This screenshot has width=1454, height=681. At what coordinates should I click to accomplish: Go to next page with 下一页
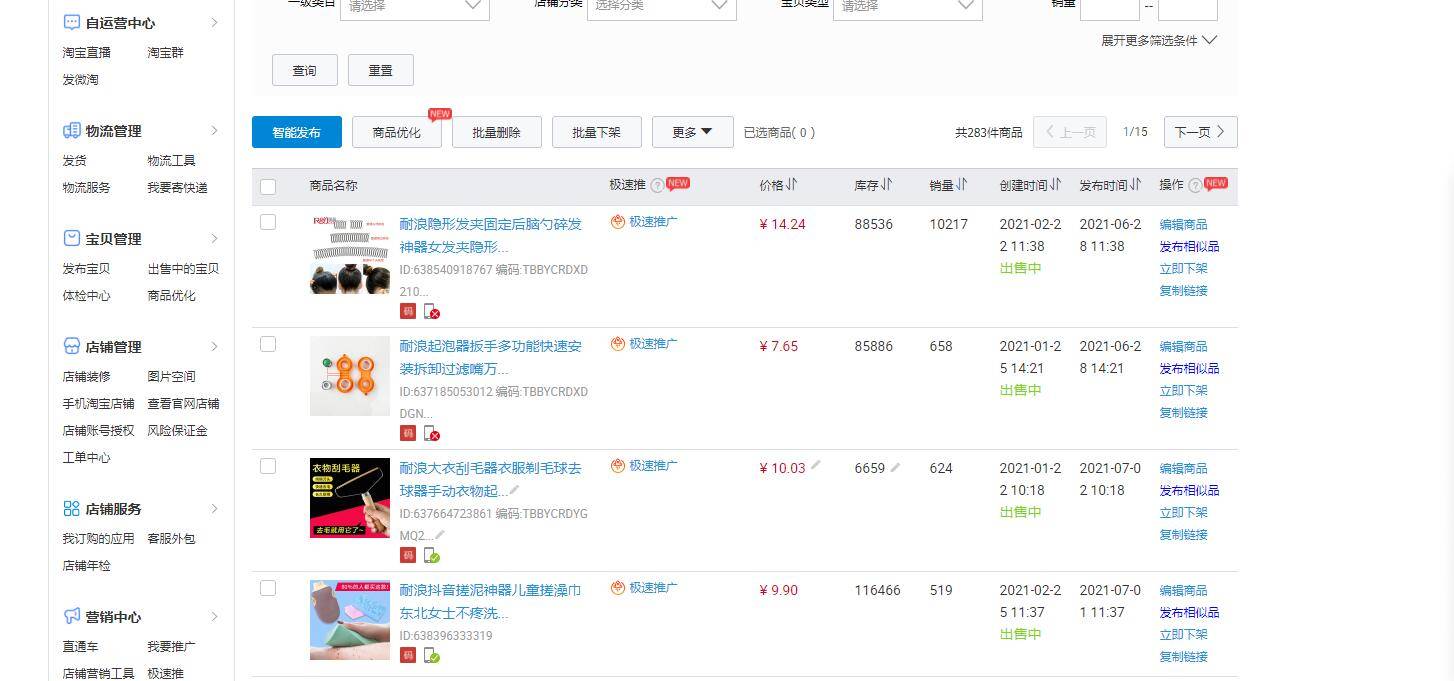pyautogui.click(x=1200, y=132)
